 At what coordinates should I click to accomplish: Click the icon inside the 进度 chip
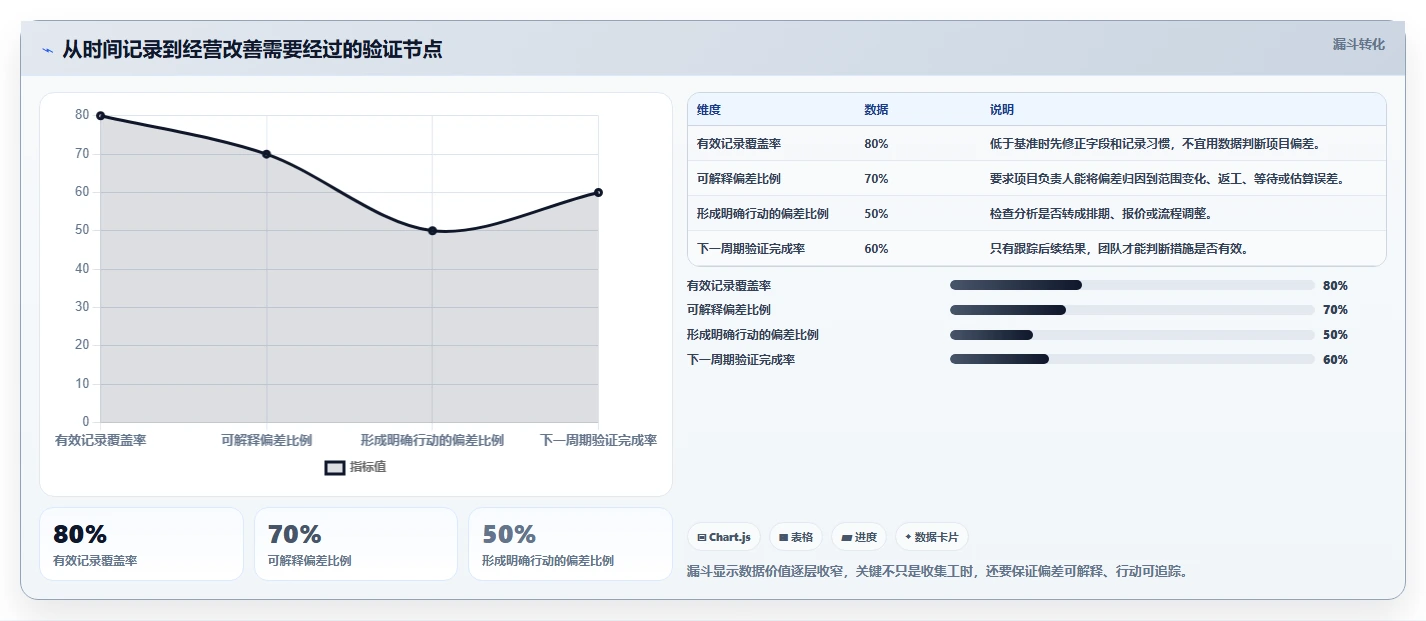tap(847, 537)
